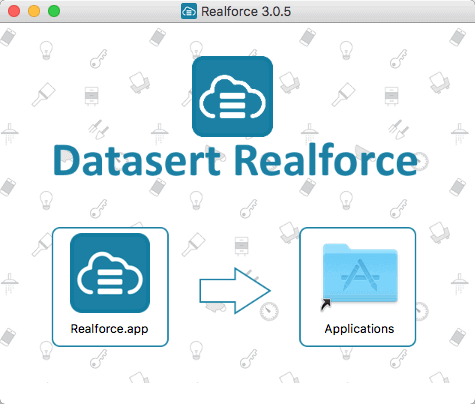Click the Applications folder name label

pos(359,329)
